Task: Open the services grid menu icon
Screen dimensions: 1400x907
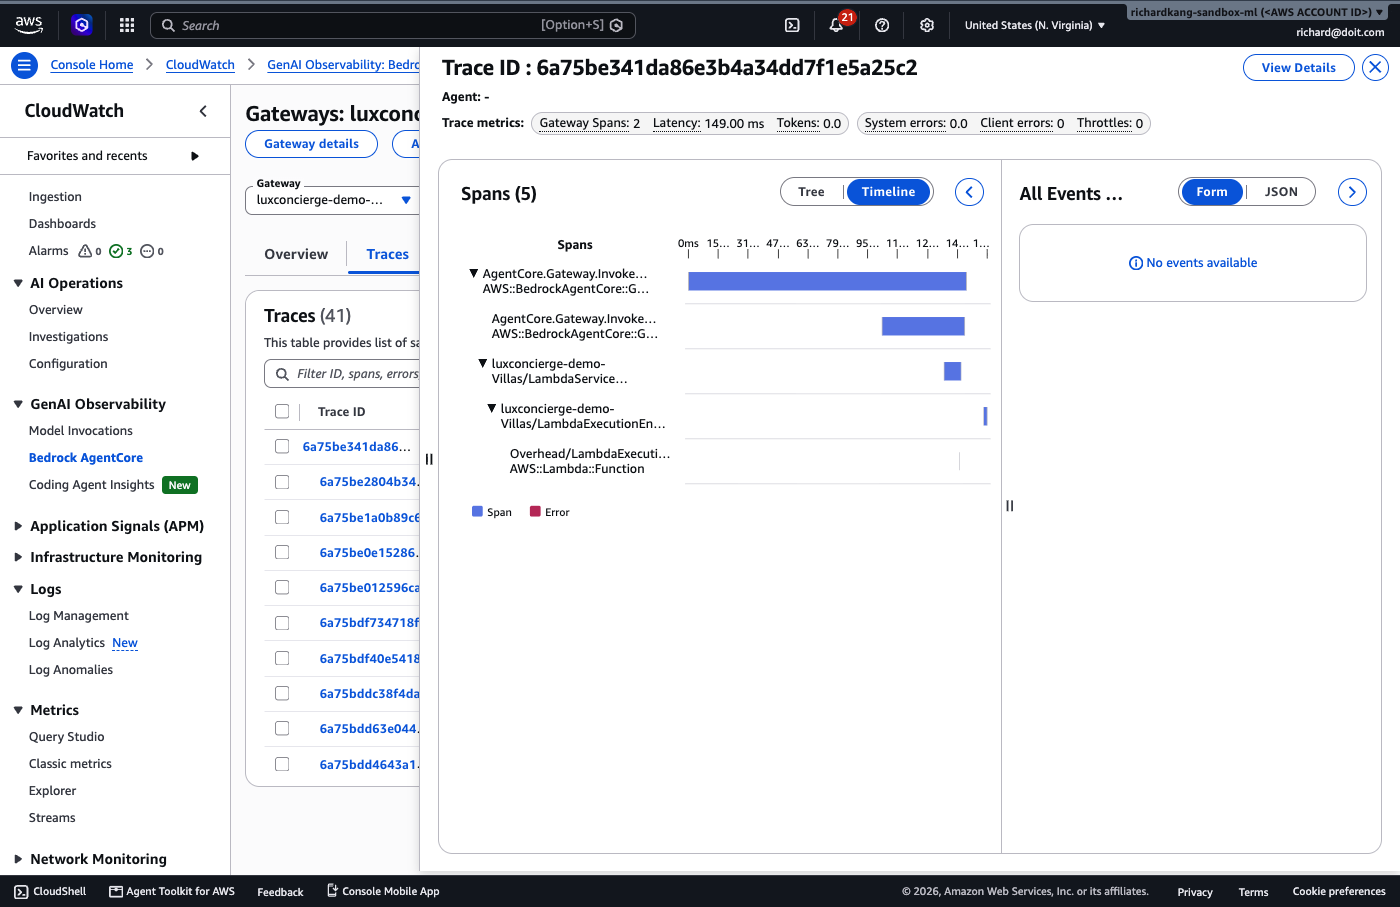Action: pos(127,25)
